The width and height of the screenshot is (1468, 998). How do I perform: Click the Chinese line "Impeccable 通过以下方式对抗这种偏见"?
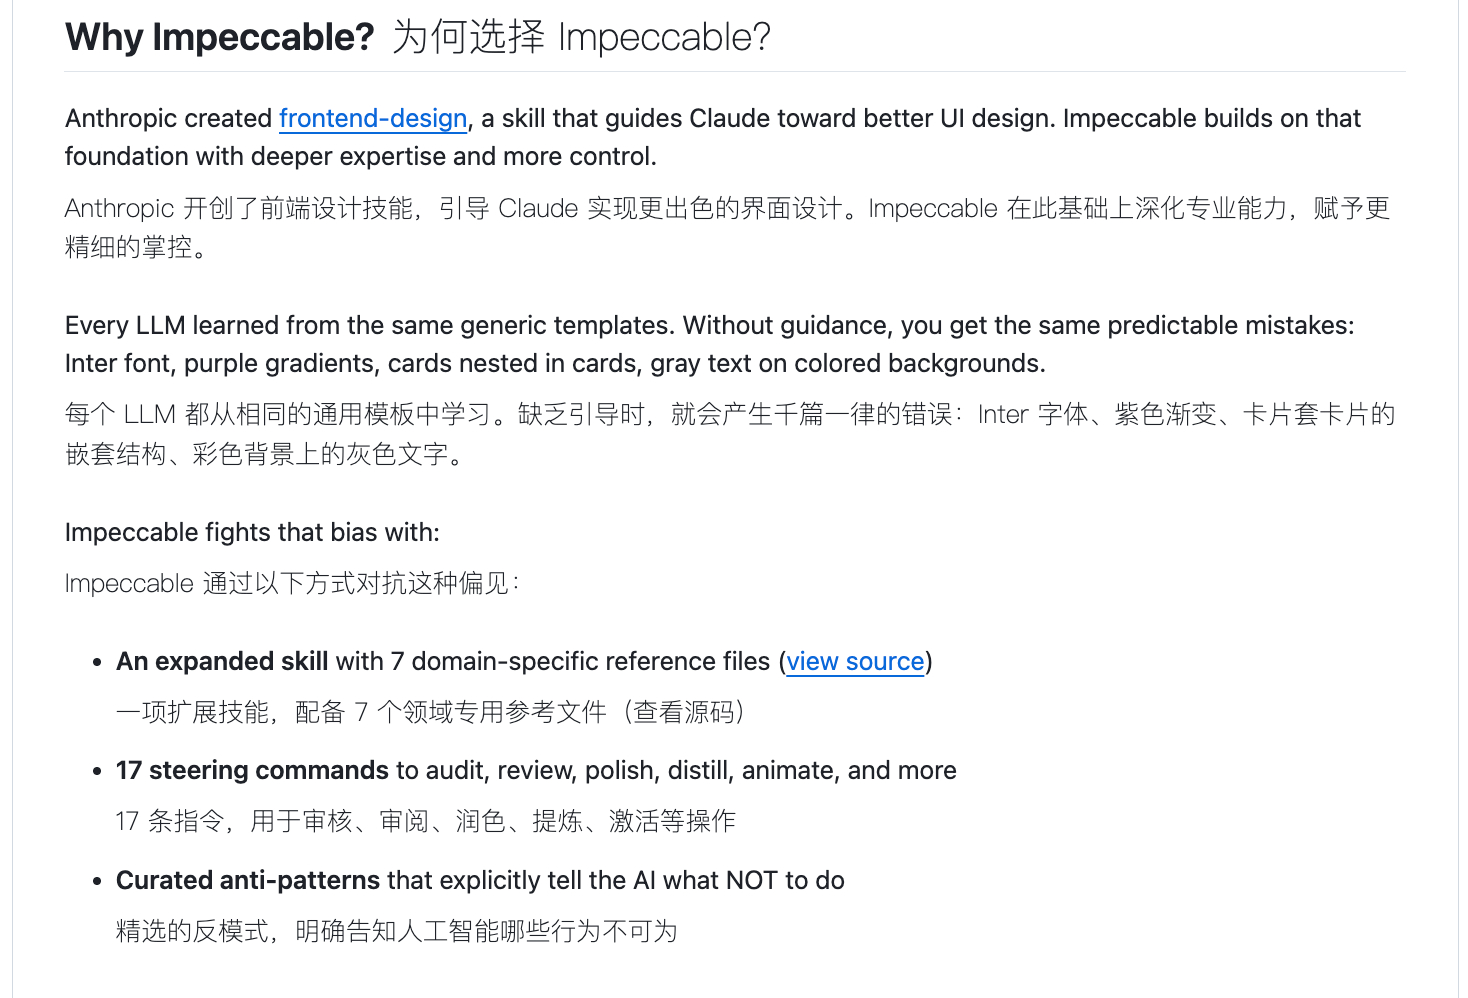click(x=291, y=584)
